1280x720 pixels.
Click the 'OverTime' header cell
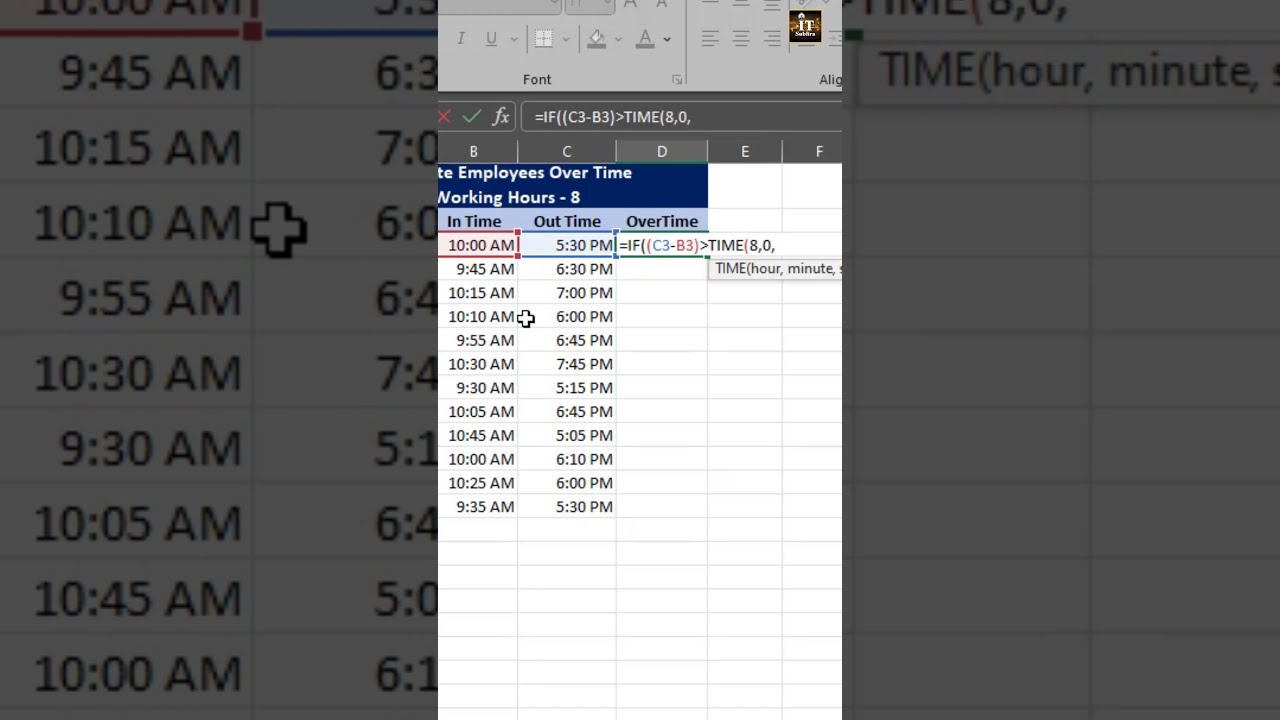pyautogui.click(x=662, y=221)
